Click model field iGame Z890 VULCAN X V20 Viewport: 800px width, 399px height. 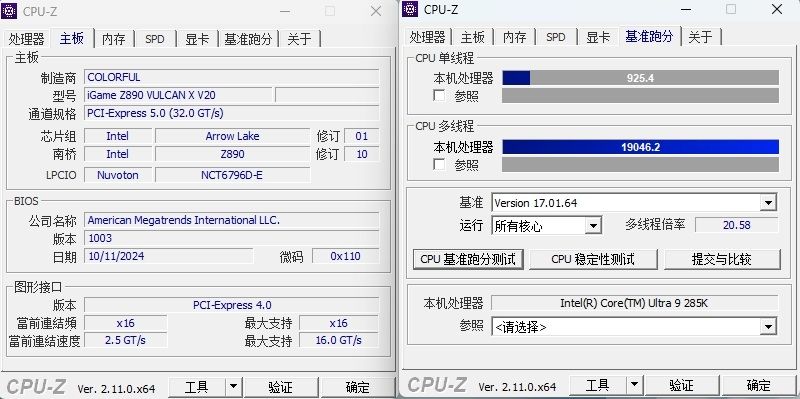(178, 95)
